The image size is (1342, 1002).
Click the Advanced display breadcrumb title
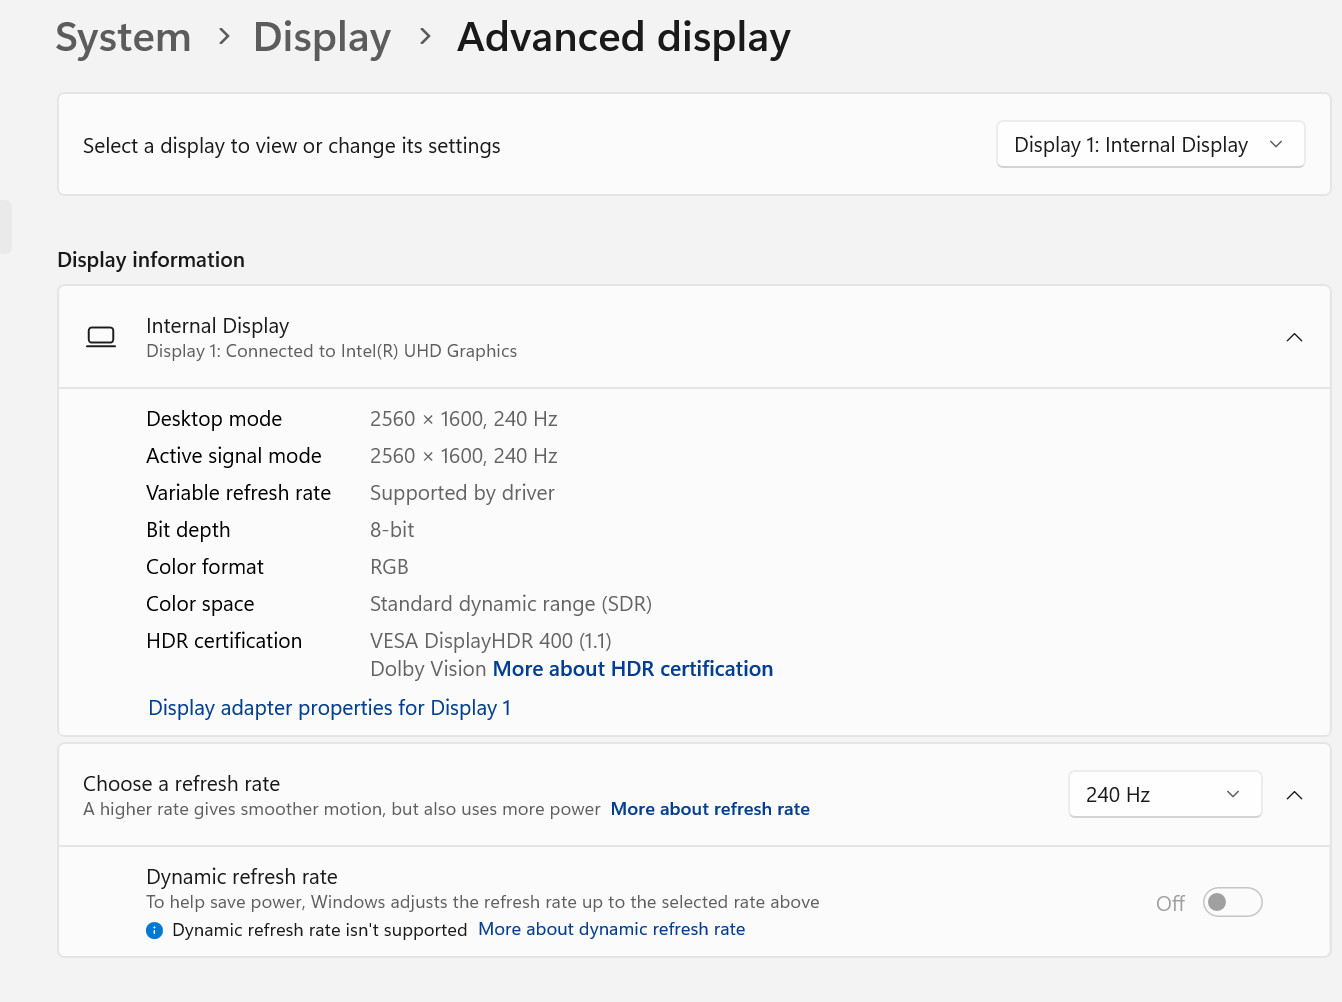[624, 37]
